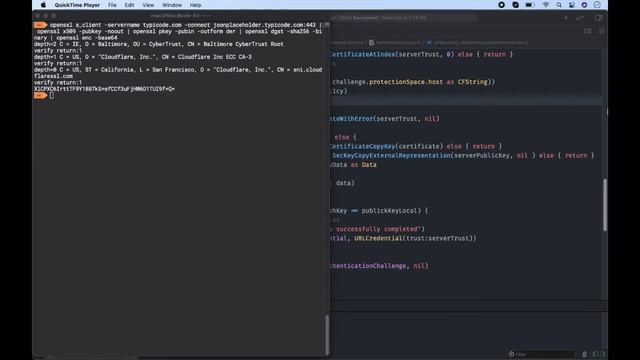Click the Swift file icon in Xcode jump bar

(x=371, y=42)
